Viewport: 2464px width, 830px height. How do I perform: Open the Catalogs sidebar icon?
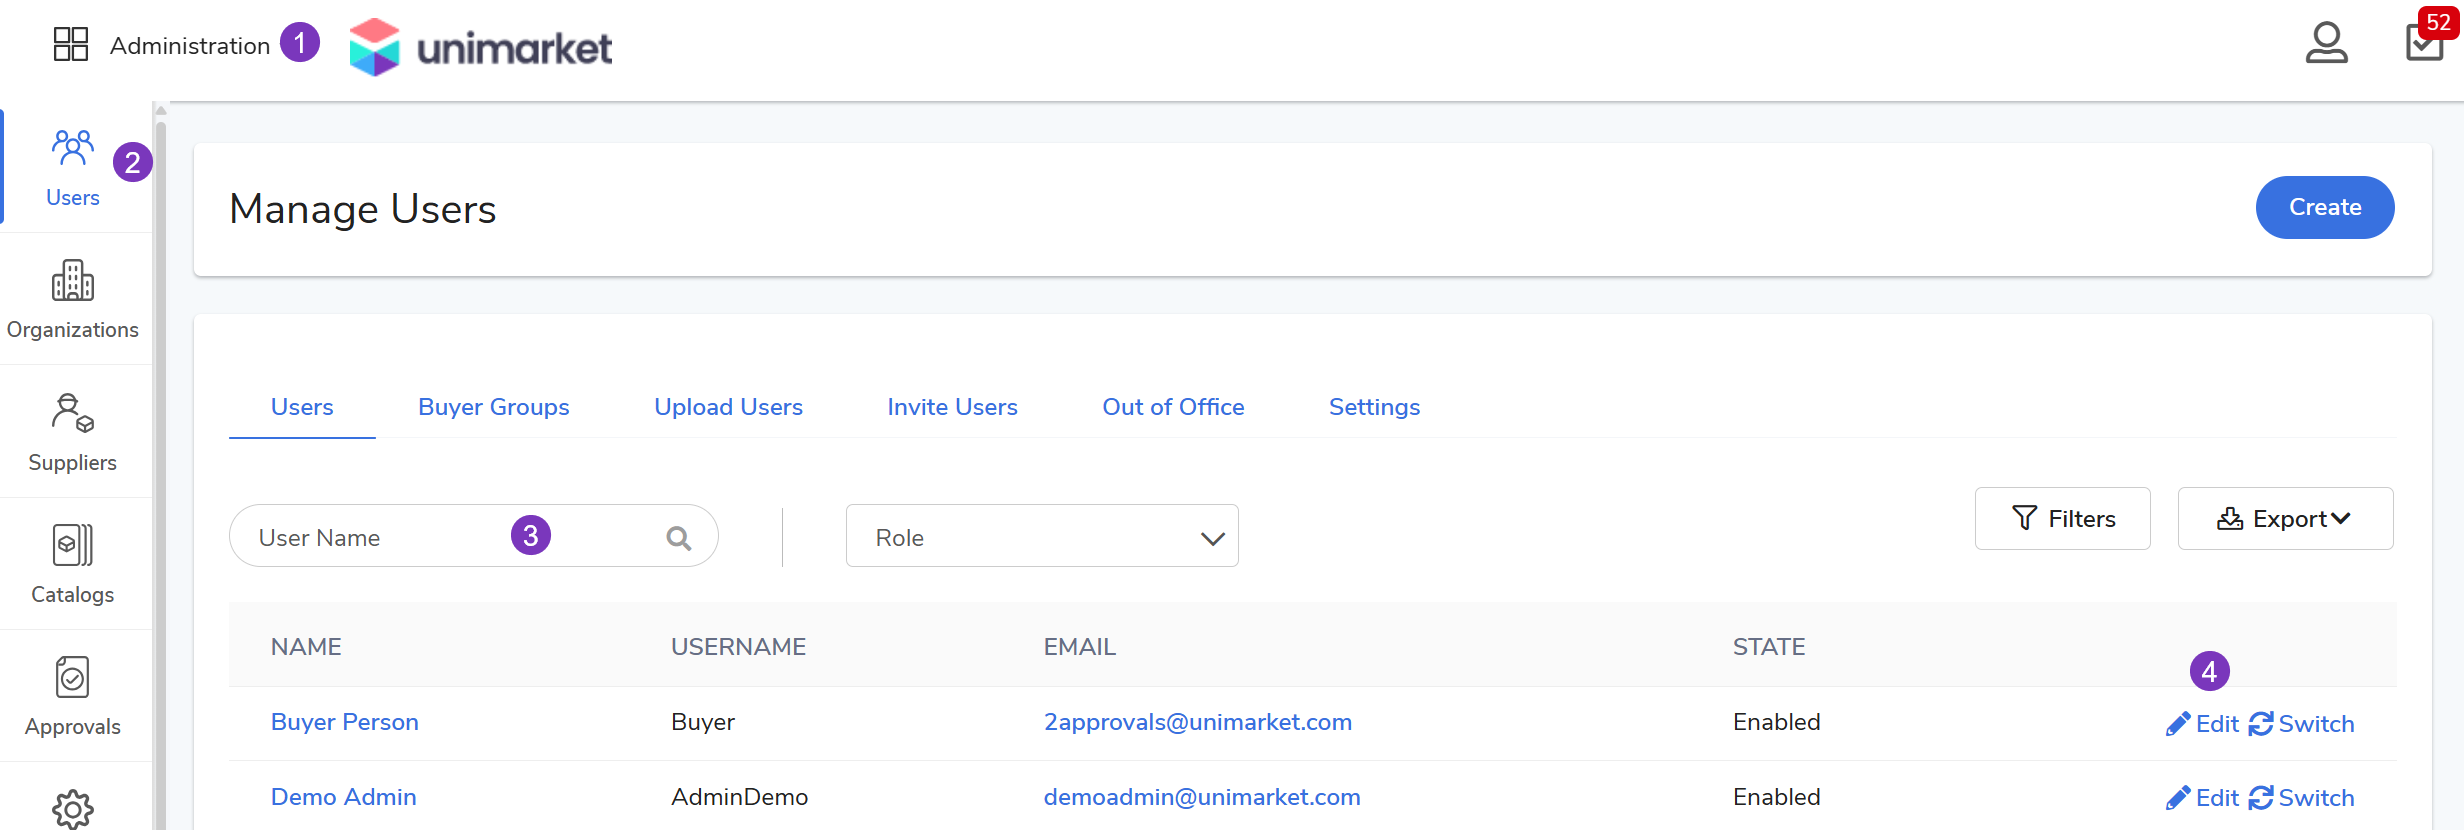(73, 564)
